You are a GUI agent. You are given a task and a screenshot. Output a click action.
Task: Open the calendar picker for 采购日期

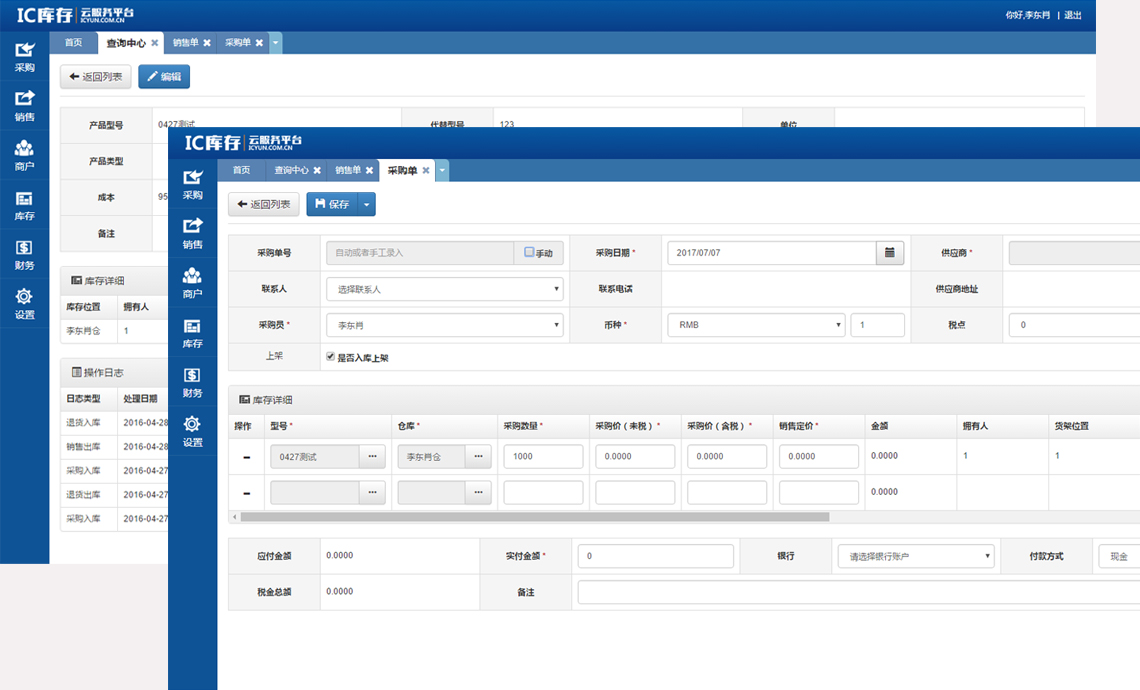890,253
